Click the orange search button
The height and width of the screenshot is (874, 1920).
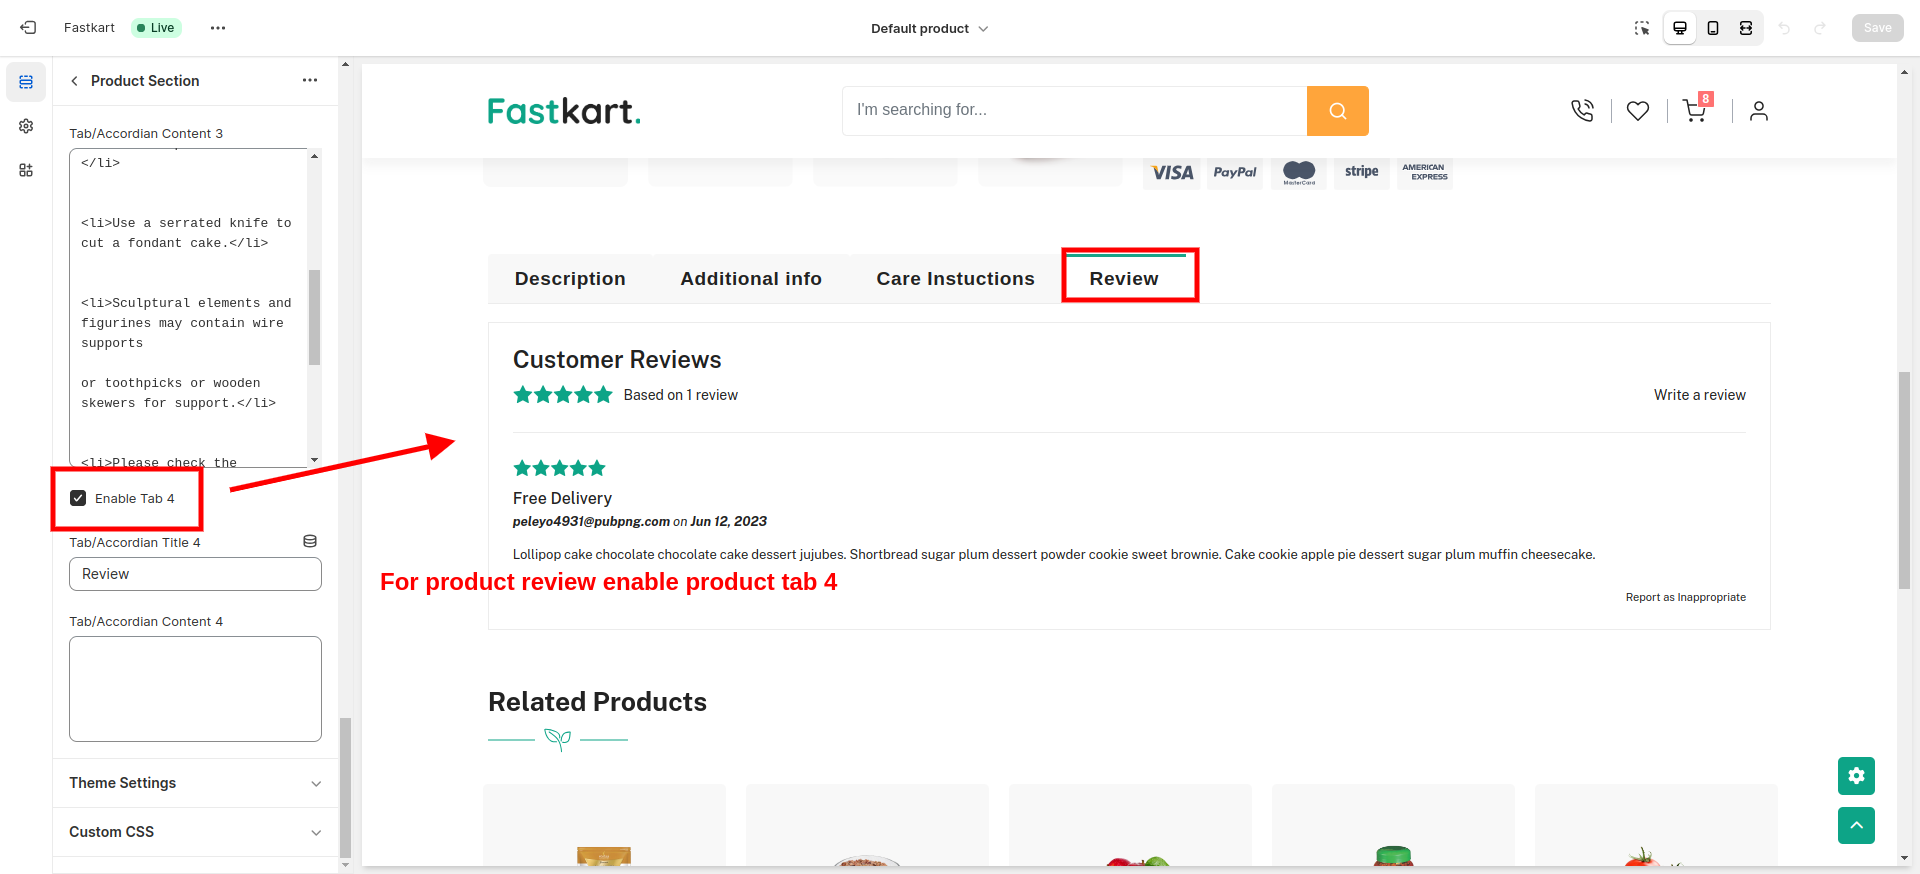point(1337,110)
